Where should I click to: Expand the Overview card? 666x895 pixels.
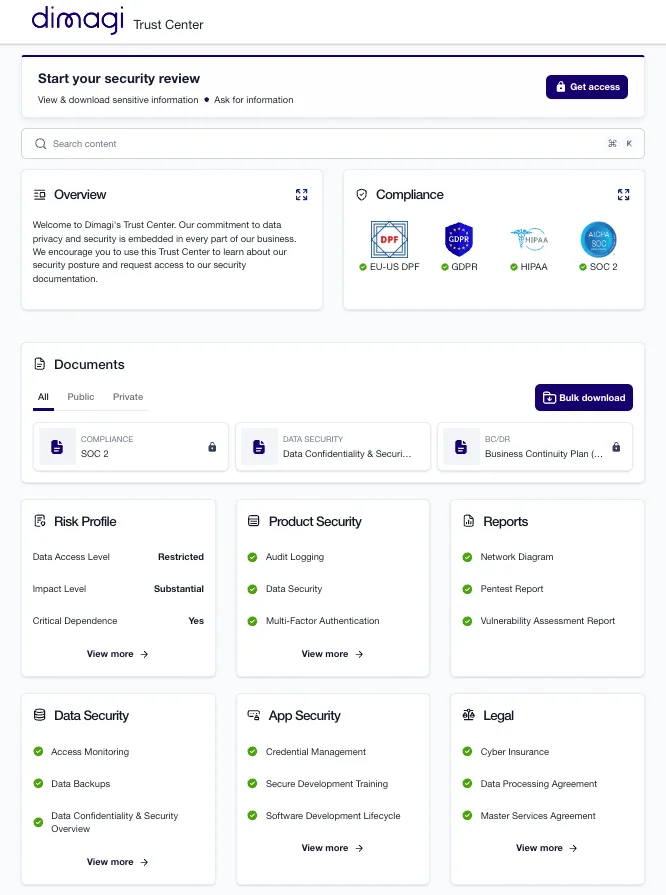pos(301,195)
